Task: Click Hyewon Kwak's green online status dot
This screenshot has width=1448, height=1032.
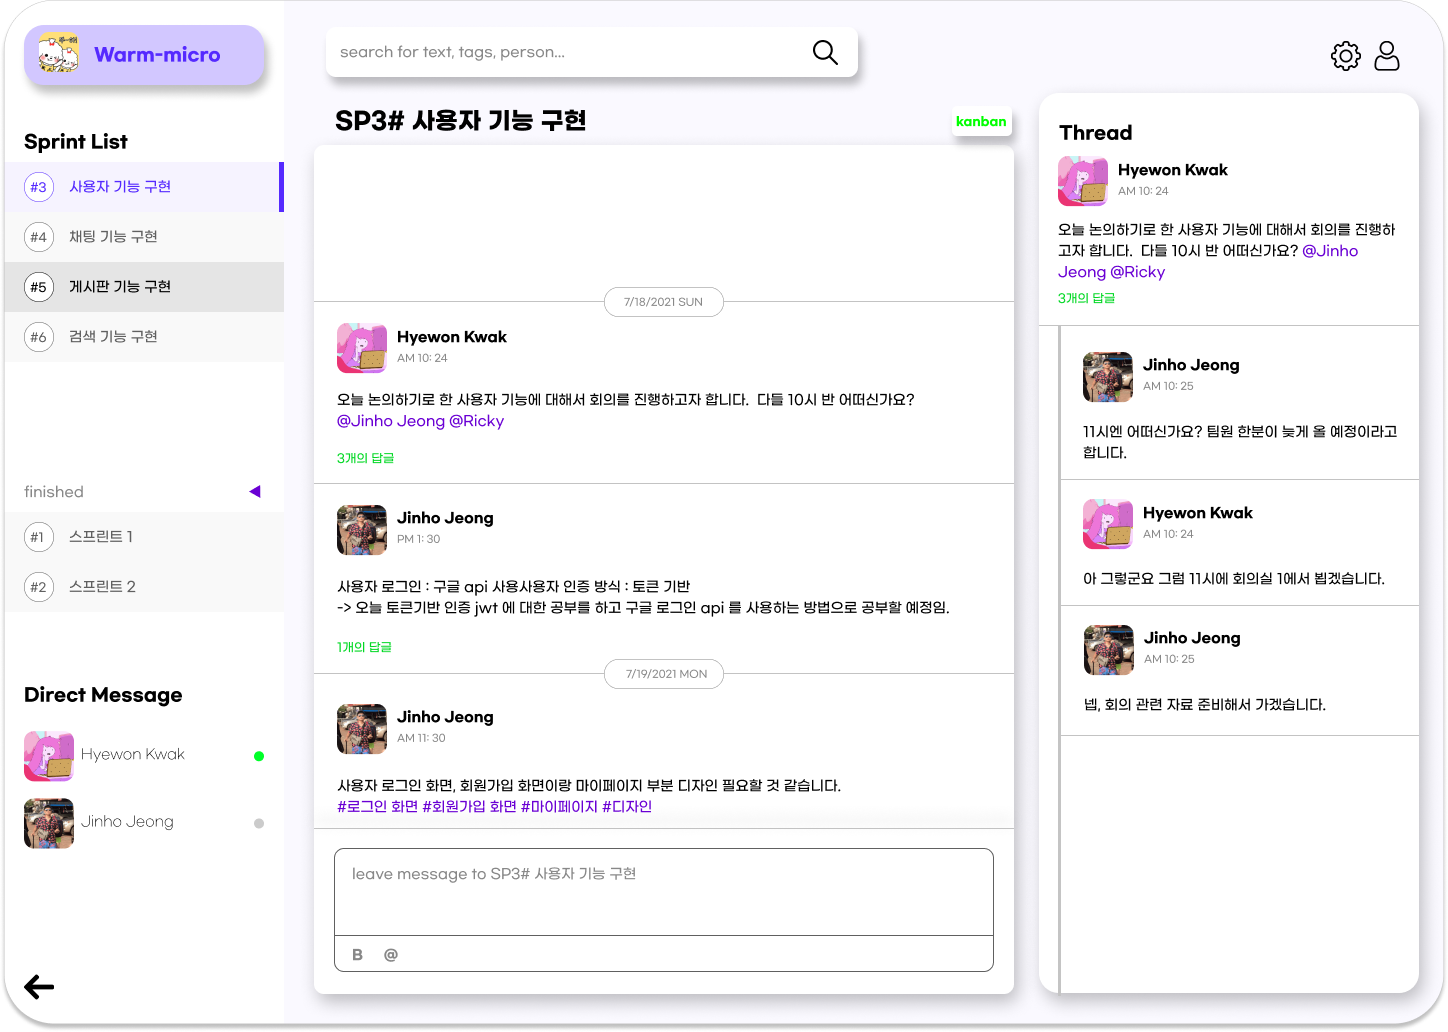Action: [259, 755]
